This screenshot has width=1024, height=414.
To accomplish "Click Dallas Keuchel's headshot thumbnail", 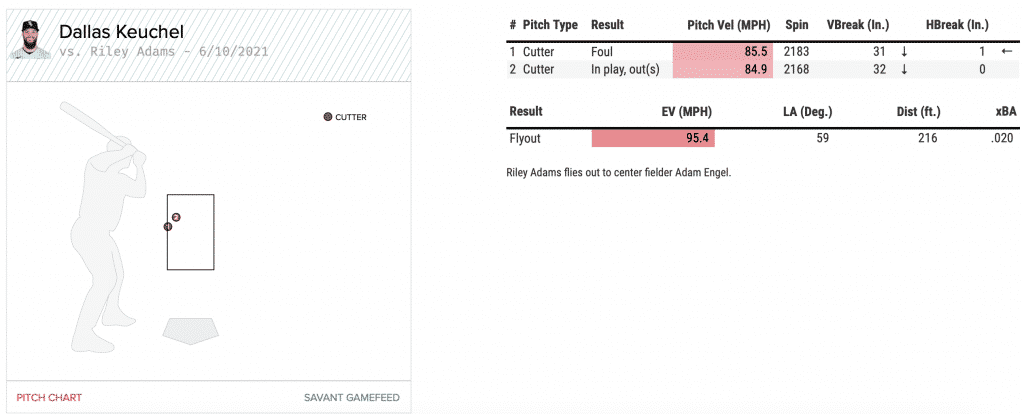I will click(30, 40).
